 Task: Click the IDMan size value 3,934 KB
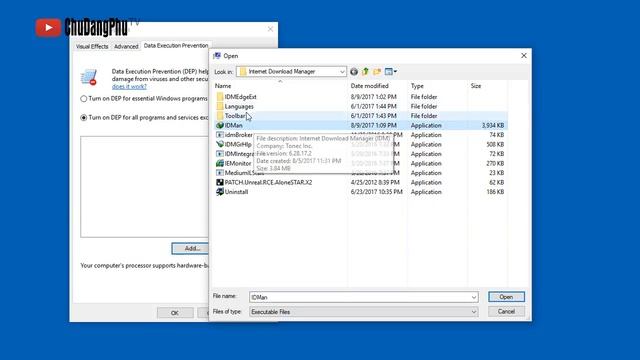(x=493, y=125)
